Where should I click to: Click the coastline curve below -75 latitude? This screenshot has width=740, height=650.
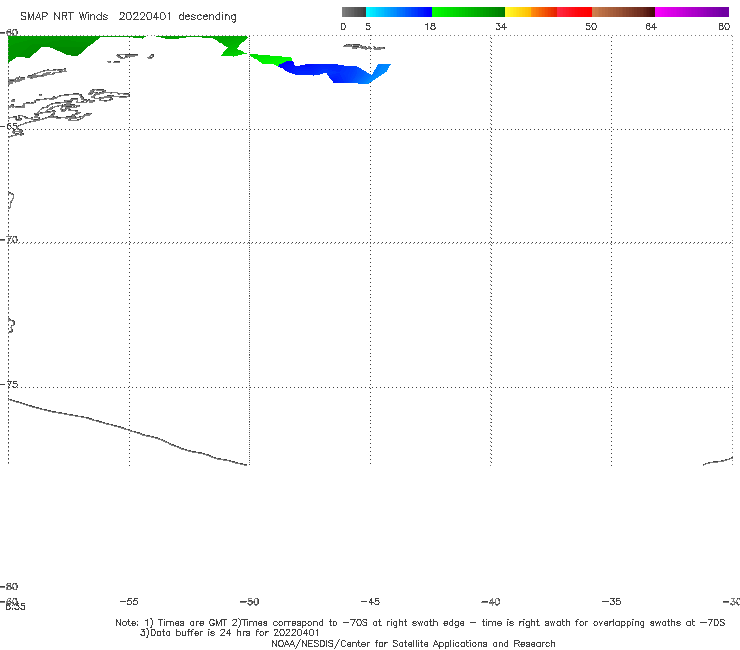[127, 430]
